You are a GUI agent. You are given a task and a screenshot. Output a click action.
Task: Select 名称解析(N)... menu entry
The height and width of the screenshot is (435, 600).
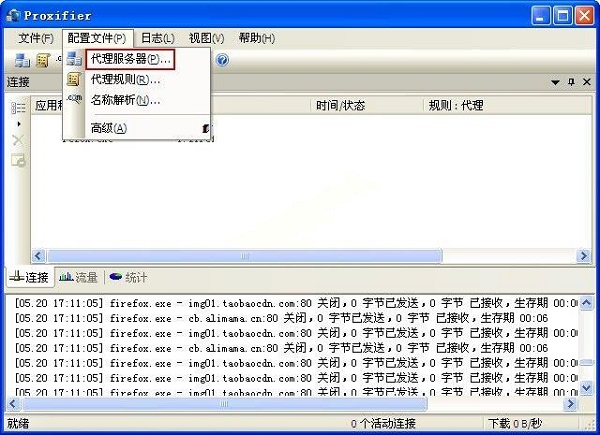click(x=125, y=100)
